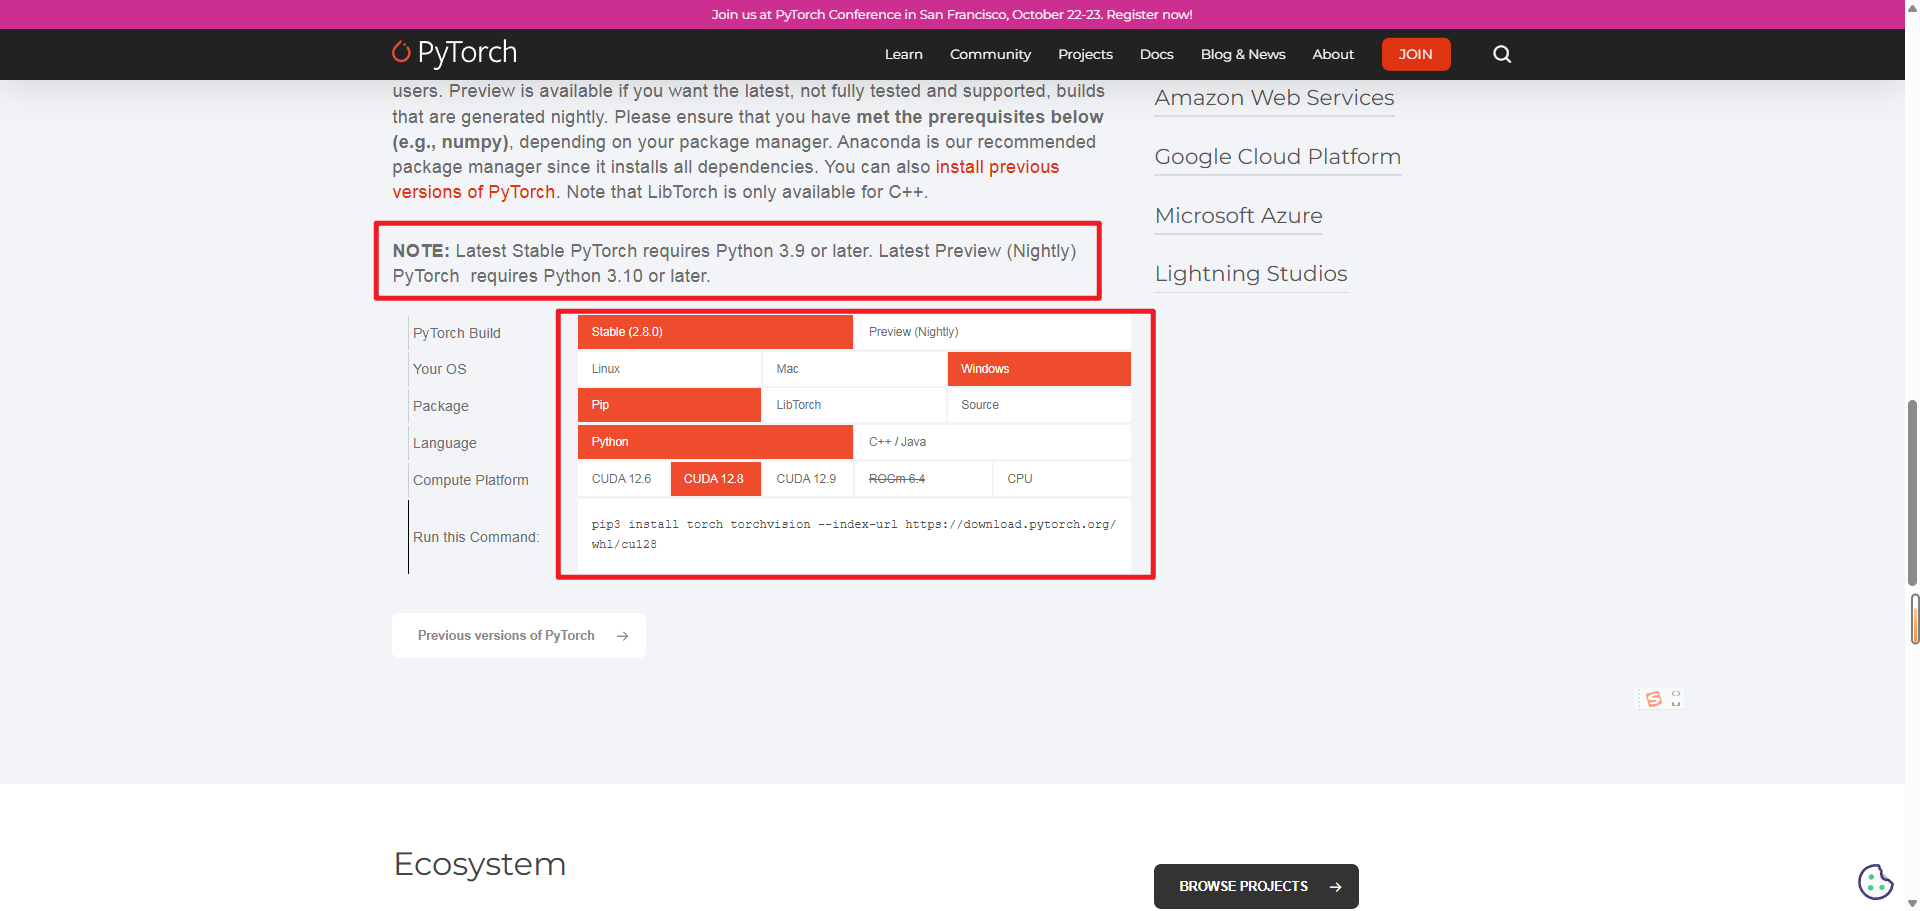Pick the ROCm 6.4 compute platform
The height and width of the screenshot is (911, 1920).
(x=923, y=479)
